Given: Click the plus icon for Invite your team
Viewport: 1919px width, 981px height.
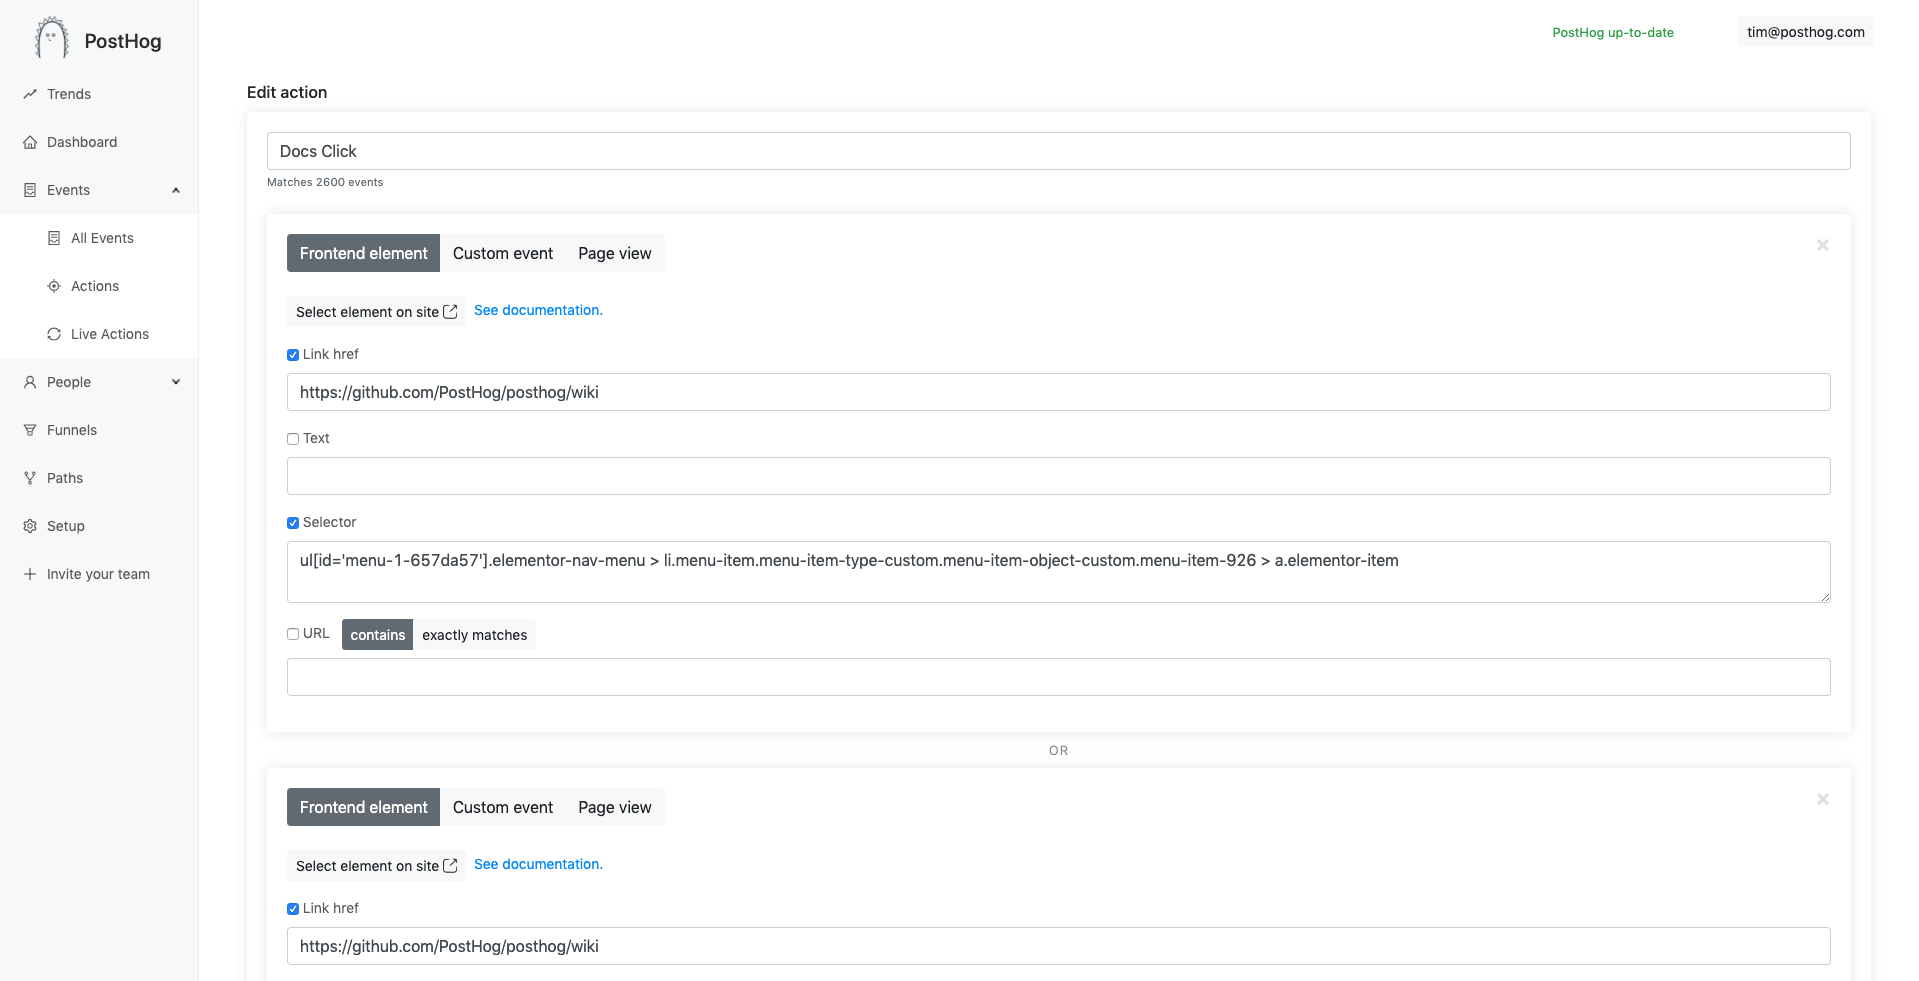Looking at the screenshot, I should [30, 574].
